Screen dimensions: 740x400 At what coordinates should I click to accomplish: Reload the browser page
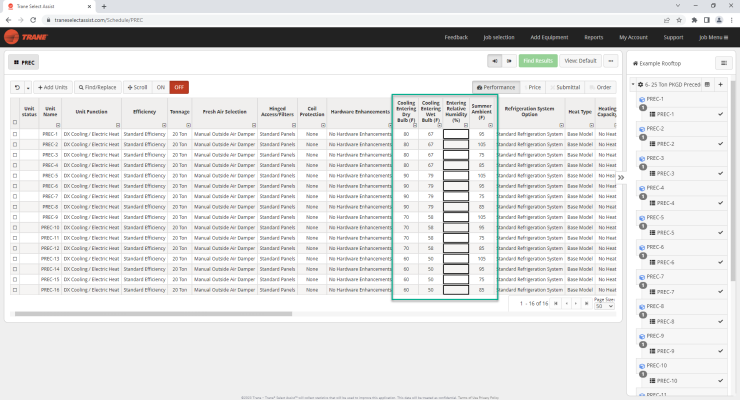(x=33, y=20)
